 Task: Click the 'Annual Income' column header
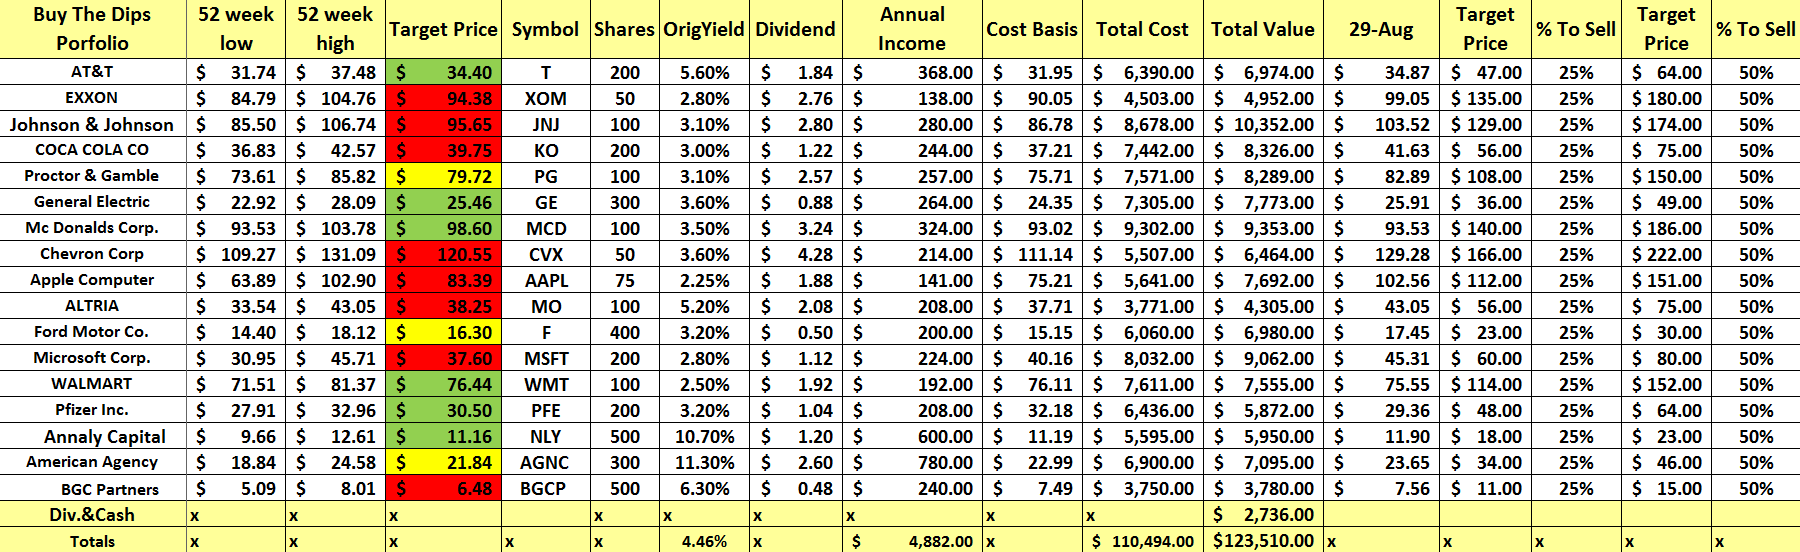(x=912, y=29)
